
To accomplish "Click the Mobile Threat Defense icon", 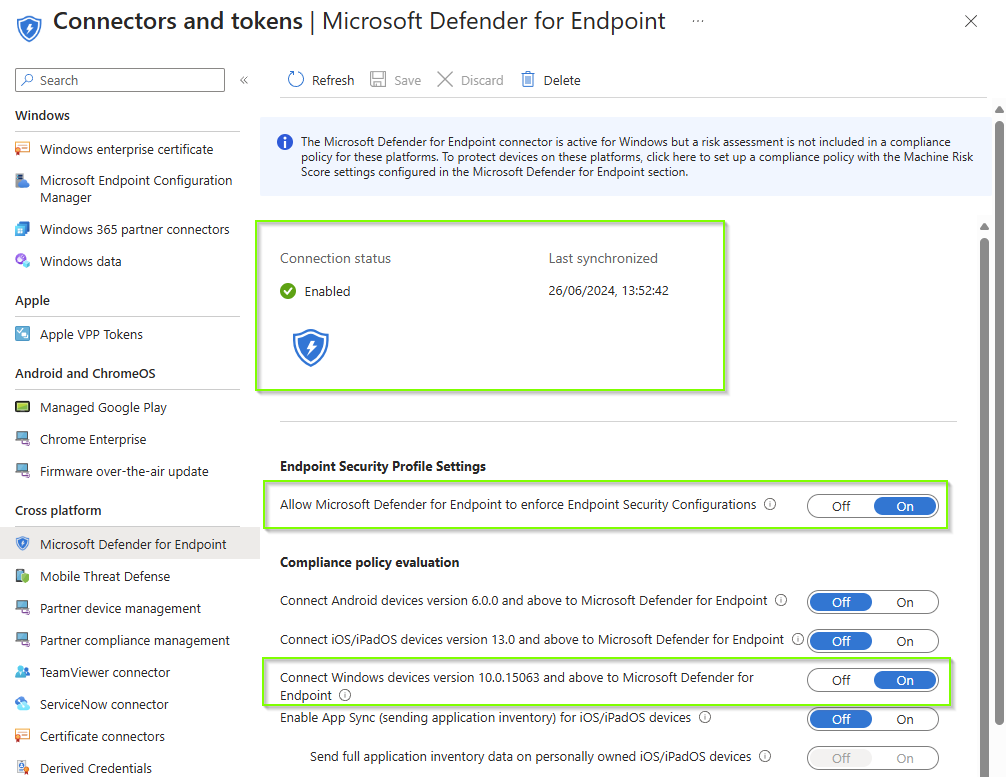I will coord(22,576).
